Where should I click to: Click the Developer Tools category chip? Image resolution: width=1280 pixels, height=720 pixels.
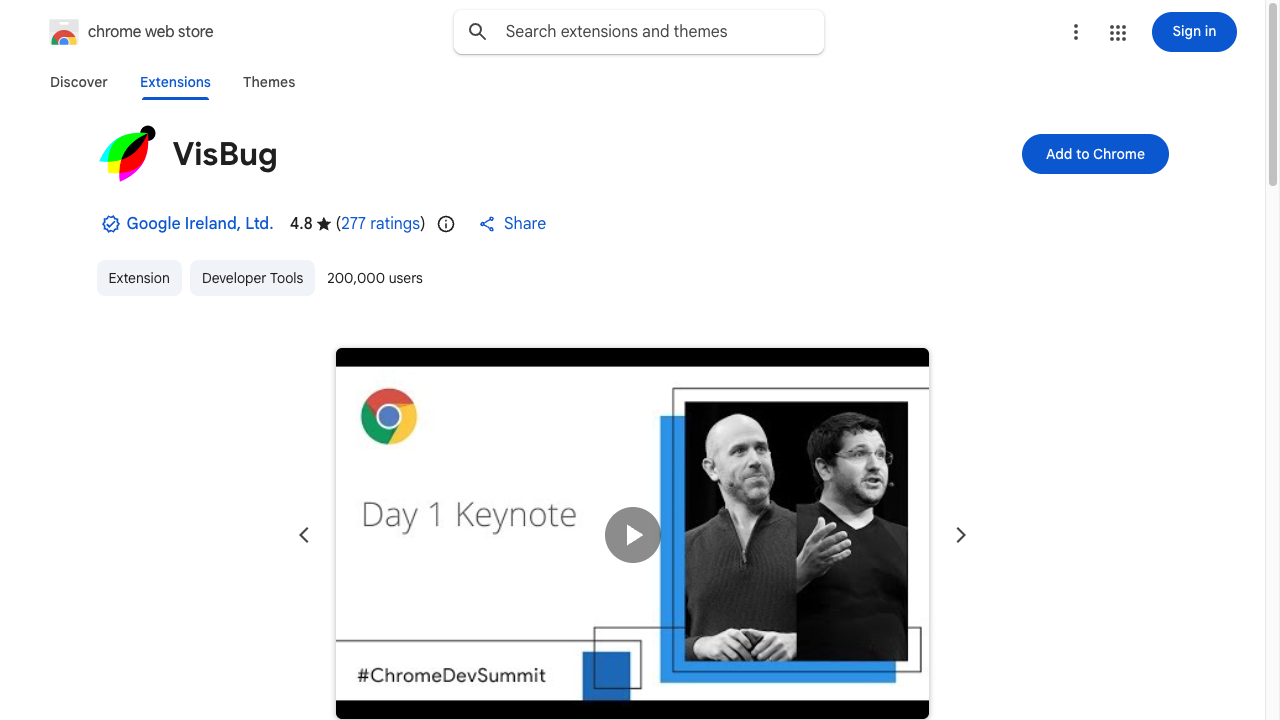click(252, 278)
